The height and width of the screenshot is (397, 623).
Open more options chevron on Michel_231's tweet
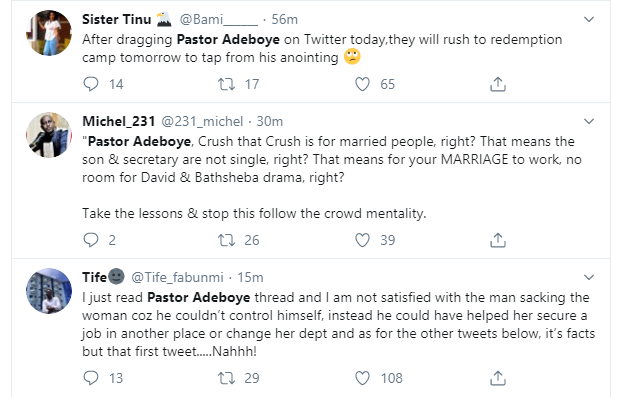[x=589, y=121]
